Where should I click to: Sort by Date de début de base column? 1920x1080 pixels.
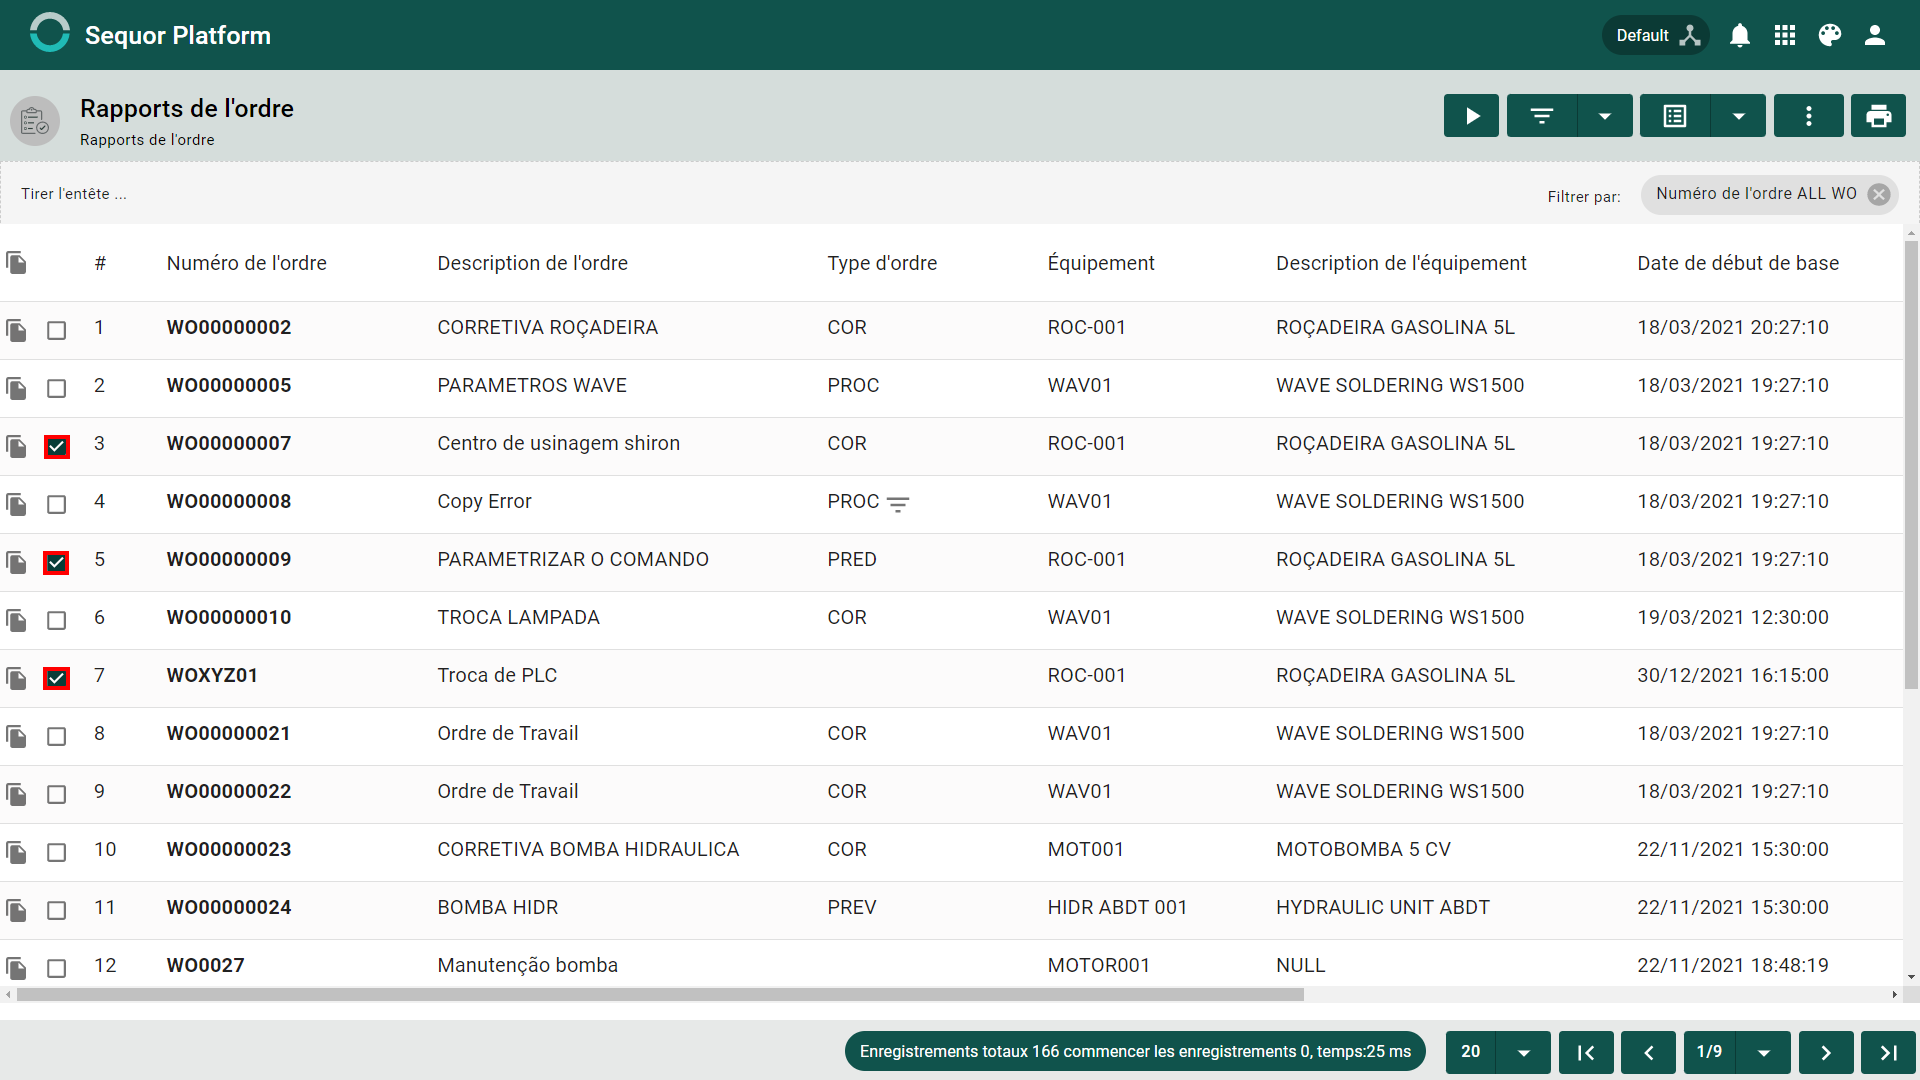[x=1738, y=263]
